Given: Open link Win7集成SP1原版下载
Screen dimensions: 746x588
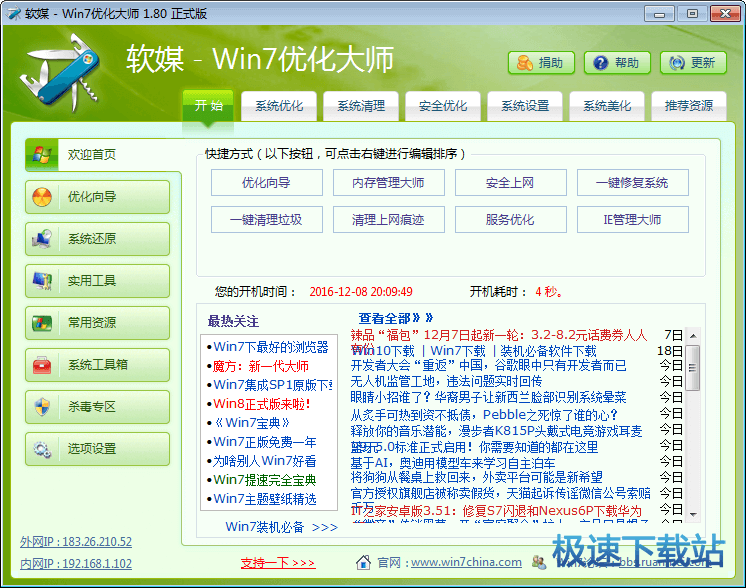Looking at the screenshot, I should 273,384.
